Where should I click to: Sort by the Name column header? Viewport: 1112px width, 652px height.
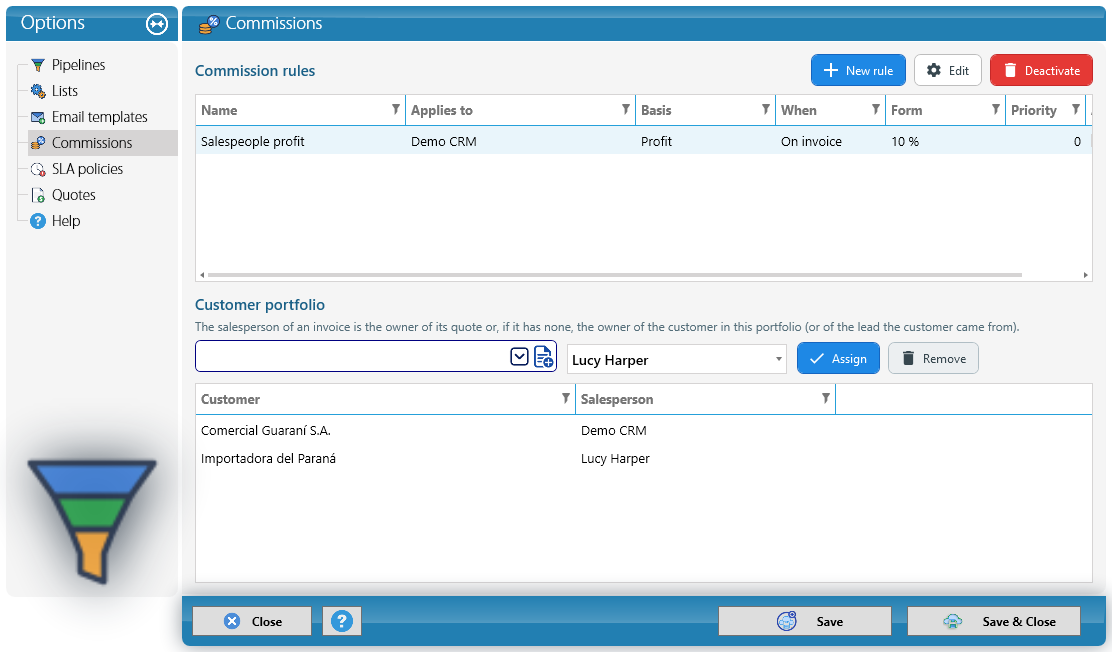click(x=219, y=110)
